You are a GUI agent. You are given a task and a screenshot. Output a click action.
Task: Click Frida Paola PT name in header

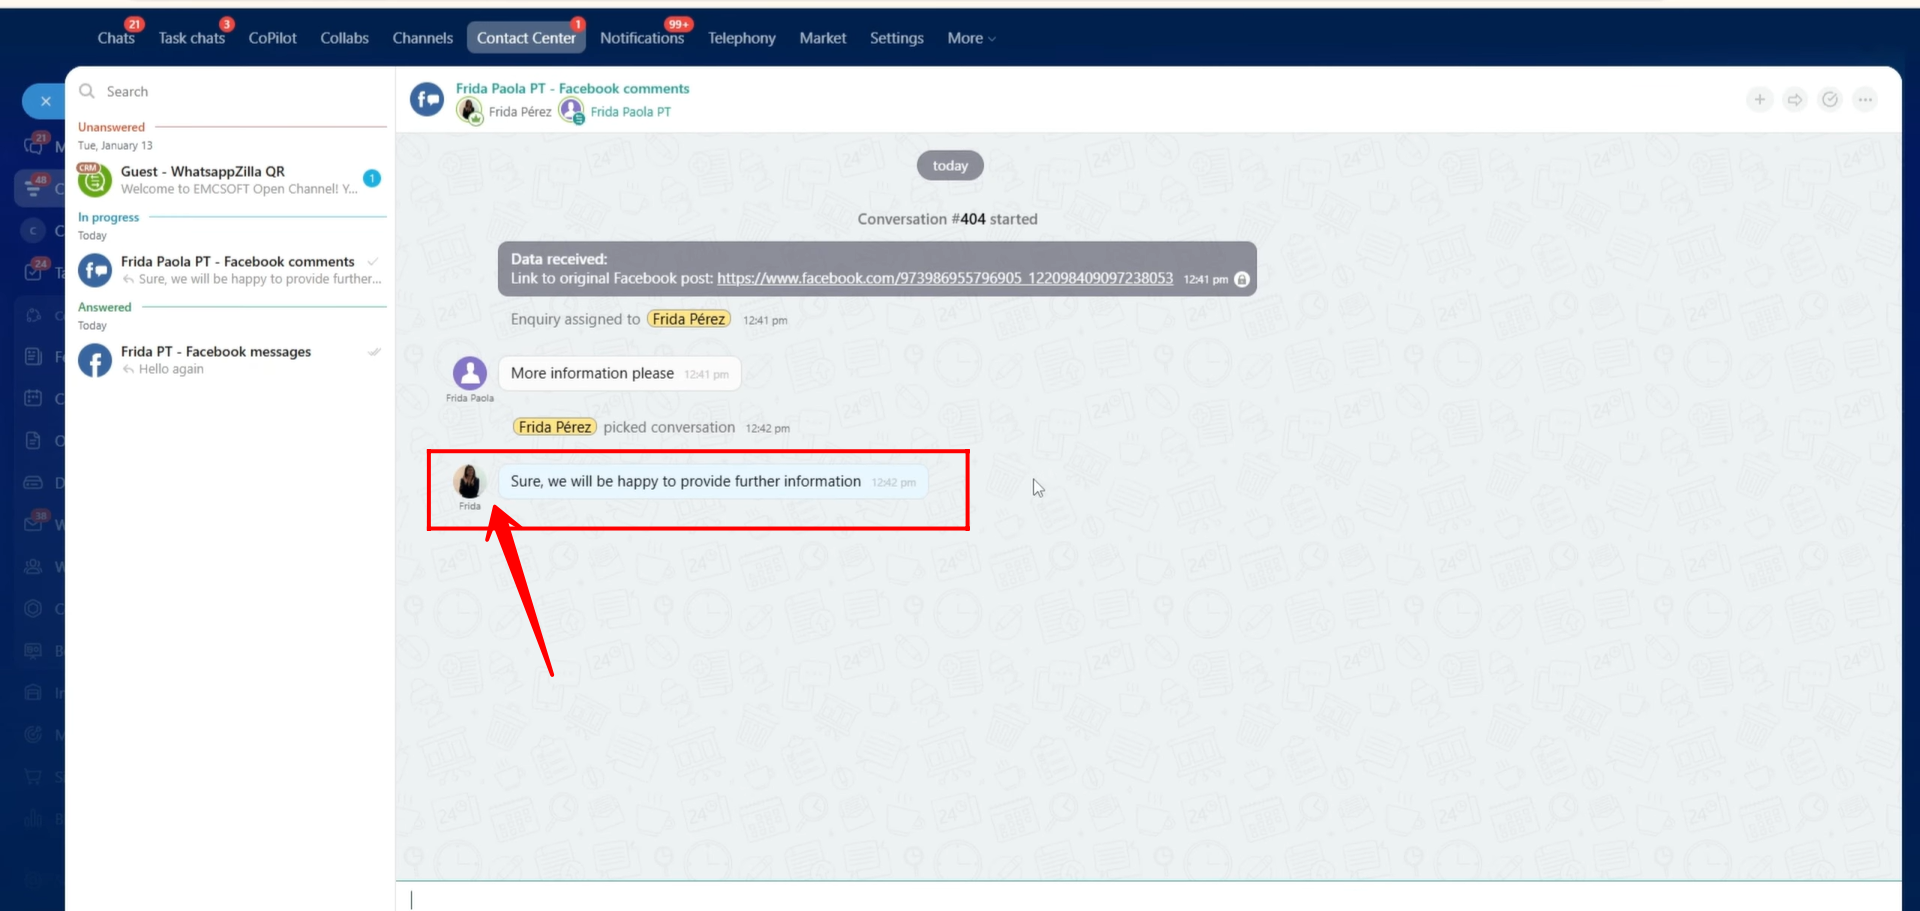(x=630, y=112)
